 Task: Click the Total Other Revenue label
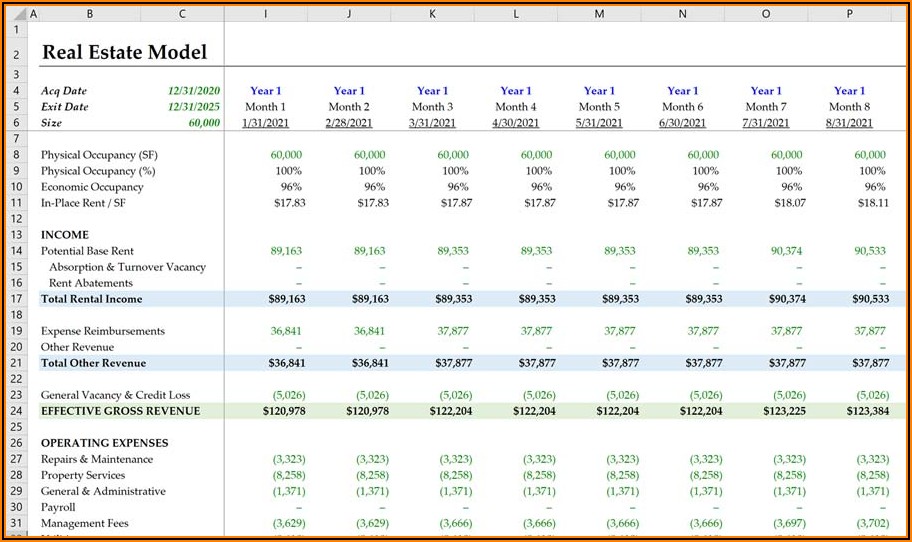click(93, 363)
